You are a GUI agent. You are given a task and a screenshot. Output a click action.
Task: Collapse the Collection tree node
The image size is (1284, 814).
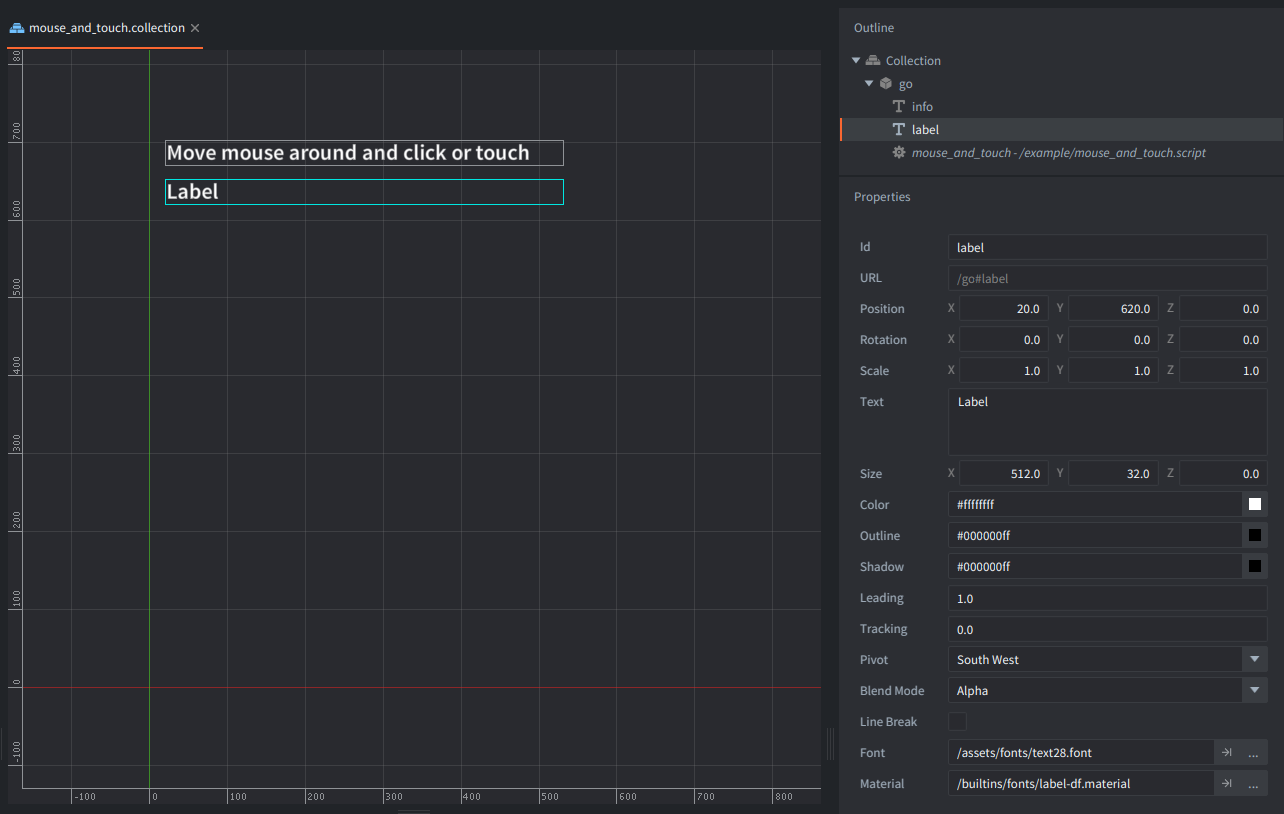[x=856, y=61]
